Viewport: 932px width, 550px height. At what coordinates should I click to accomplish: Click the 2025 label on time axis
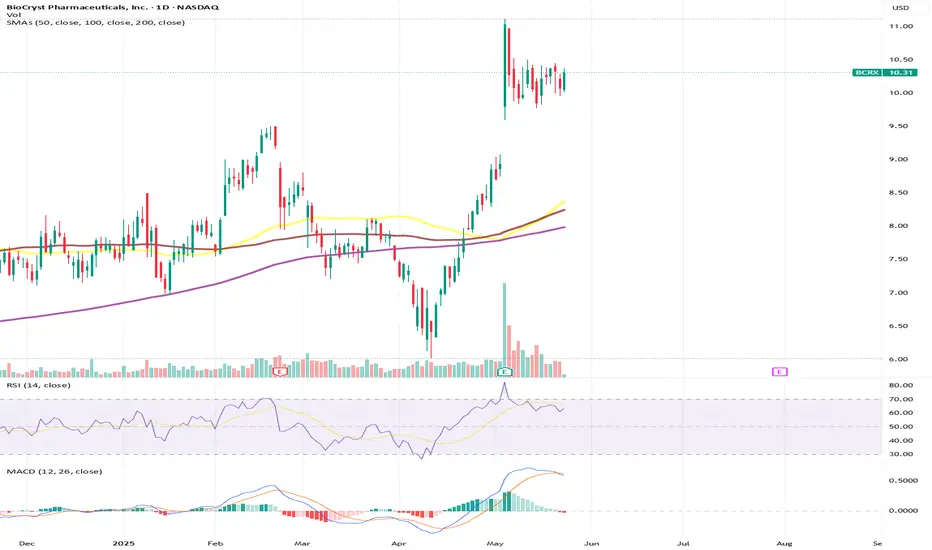124,543
